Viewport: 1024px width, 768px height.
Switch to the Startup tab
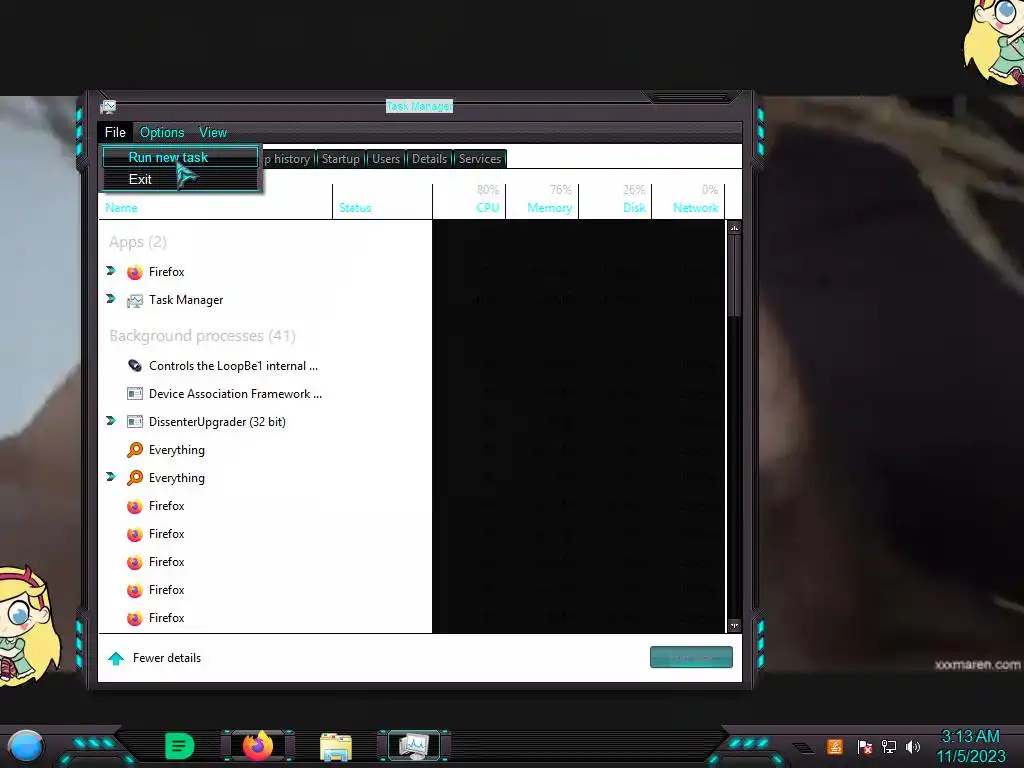[x=340, y=159]
